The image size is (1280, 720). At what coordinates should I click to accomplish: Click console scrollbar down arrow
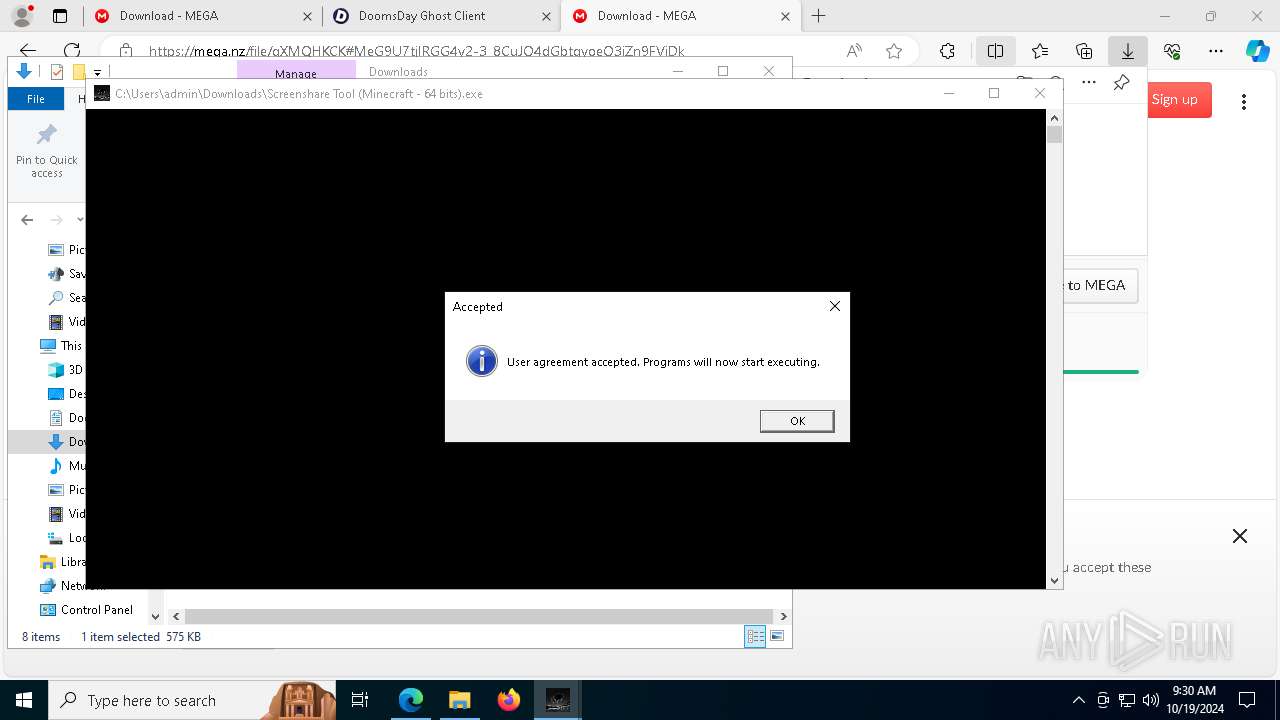(x=1054, y=581)
